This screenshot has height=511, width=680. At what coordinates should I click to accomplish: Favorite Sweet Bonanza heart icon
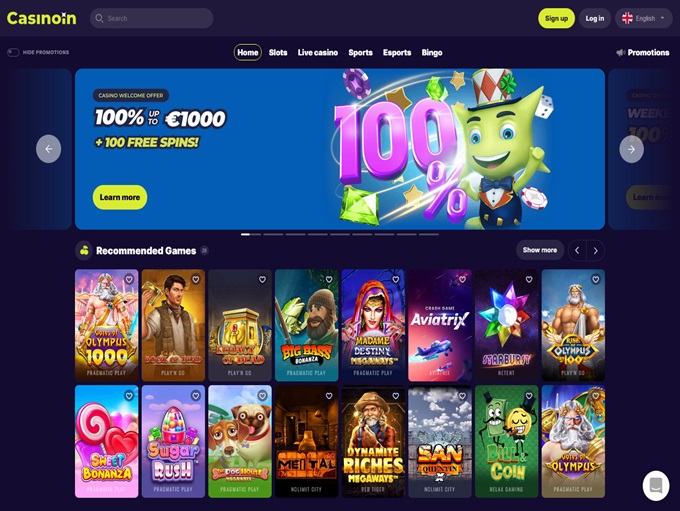coord(129,396)
